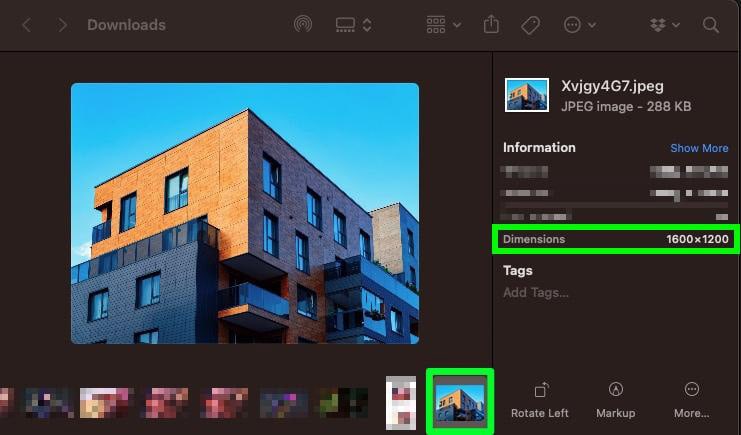Image resolution: width=741 pixels, height=435 pixels.
Task: Expand the Group By grid dropdown
Action: [443, 25]
